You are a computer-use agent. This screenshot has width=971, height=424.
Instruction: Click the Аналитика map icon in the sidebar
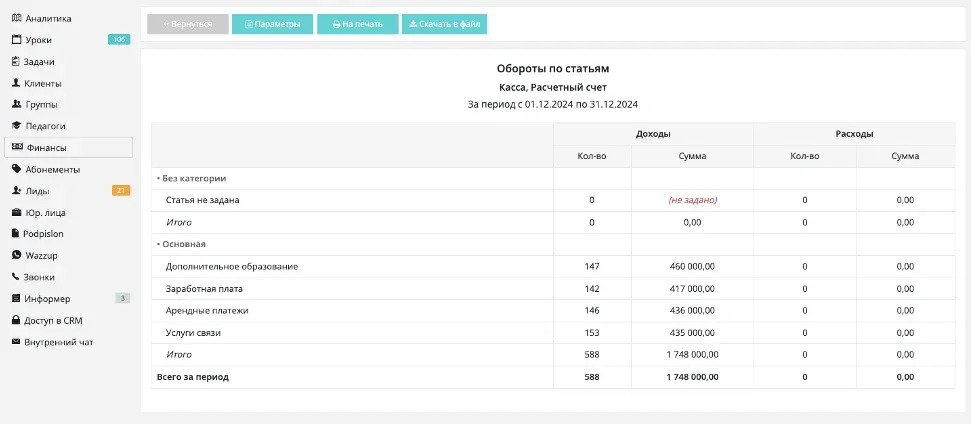(17, 18)
